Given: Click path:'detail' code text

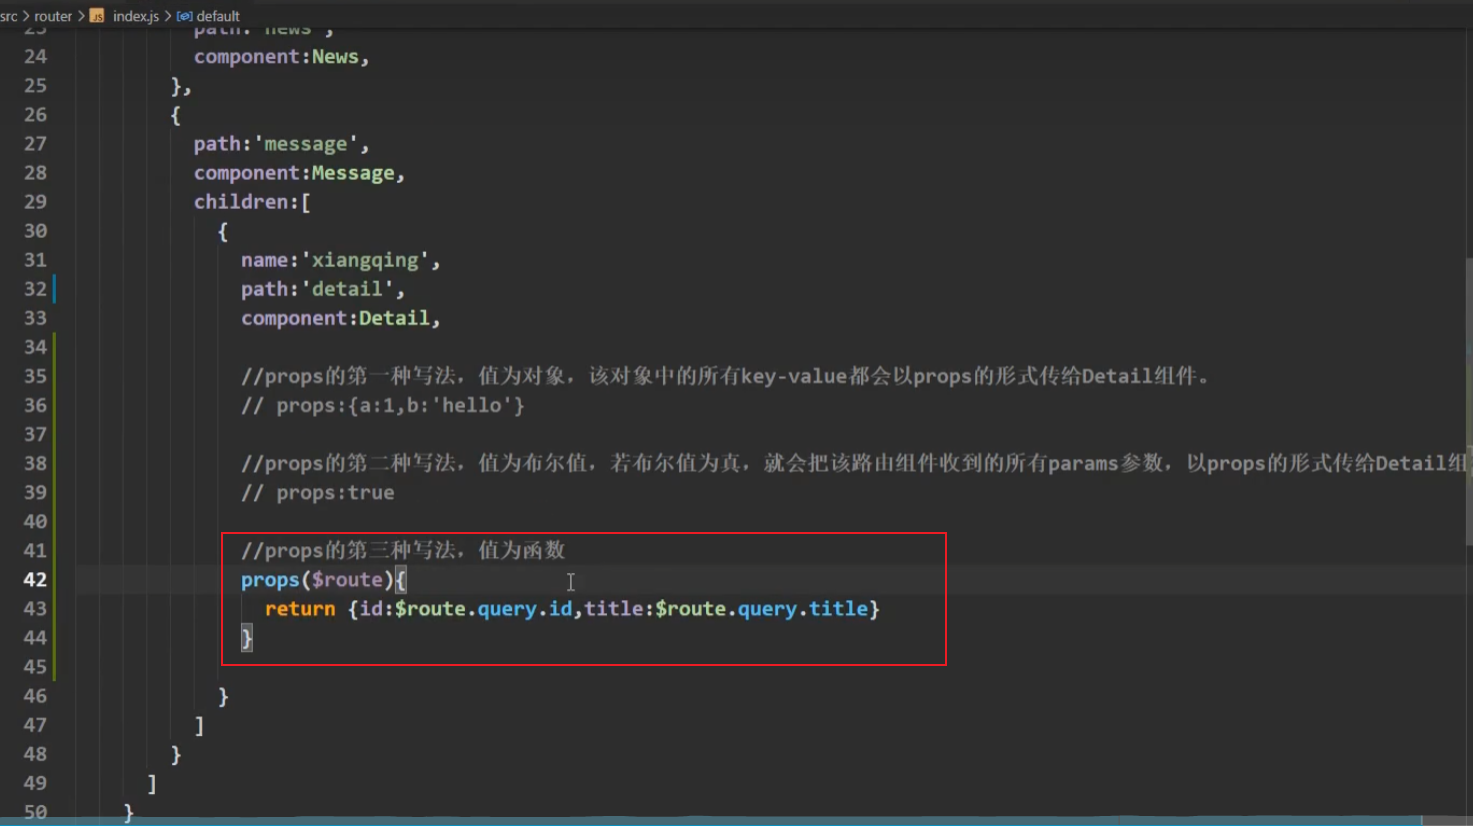Looking at the screenshot, I should click(x=322, y=289).
